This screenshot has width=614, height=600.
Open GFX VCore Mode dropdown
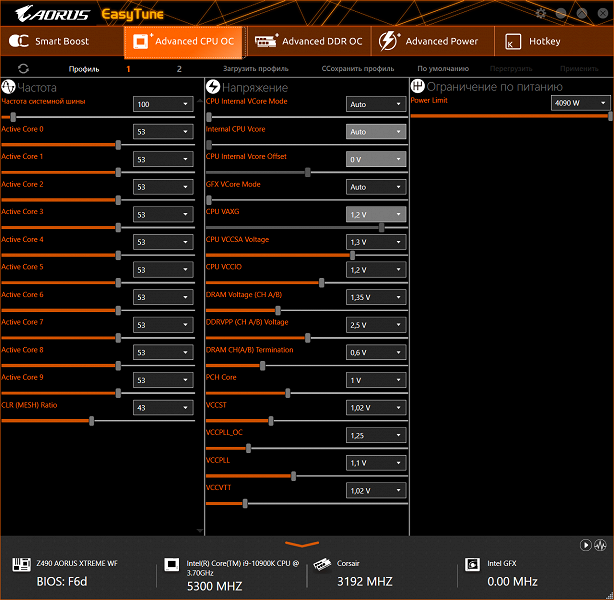pyautogui.click(x=376, y=187)
